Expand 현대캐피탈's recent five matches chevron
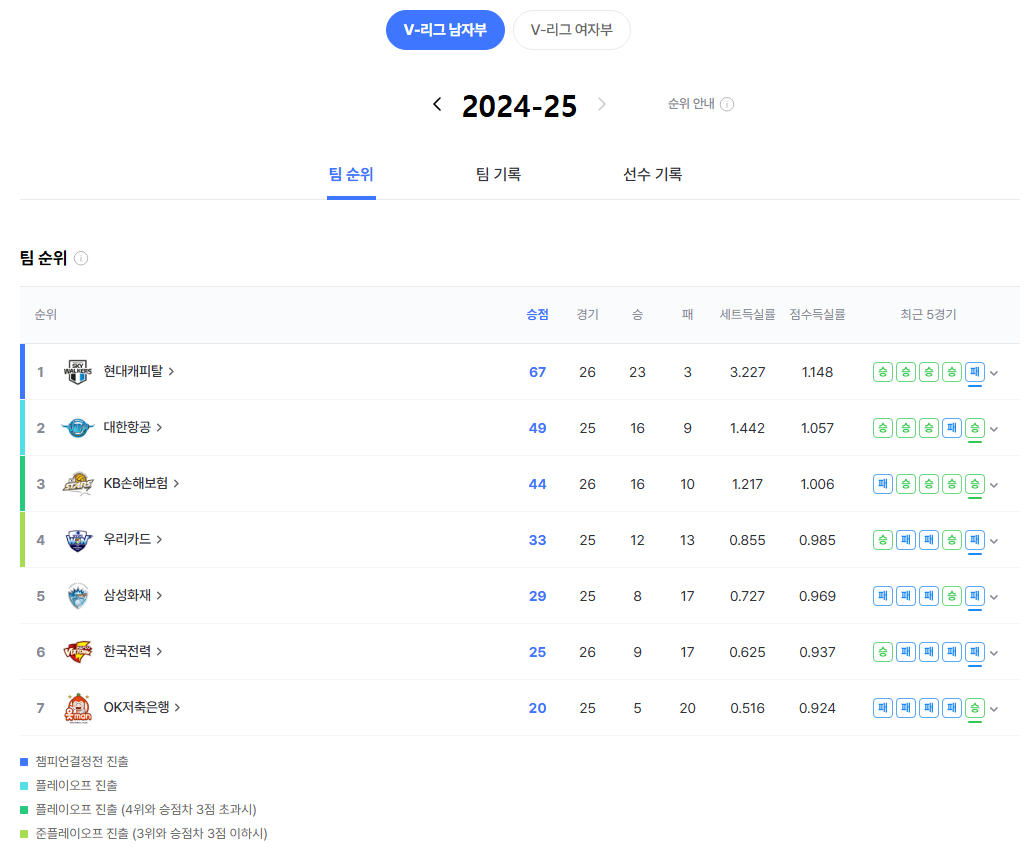This screenshot has height=849, width=1025. click(992, 371)
